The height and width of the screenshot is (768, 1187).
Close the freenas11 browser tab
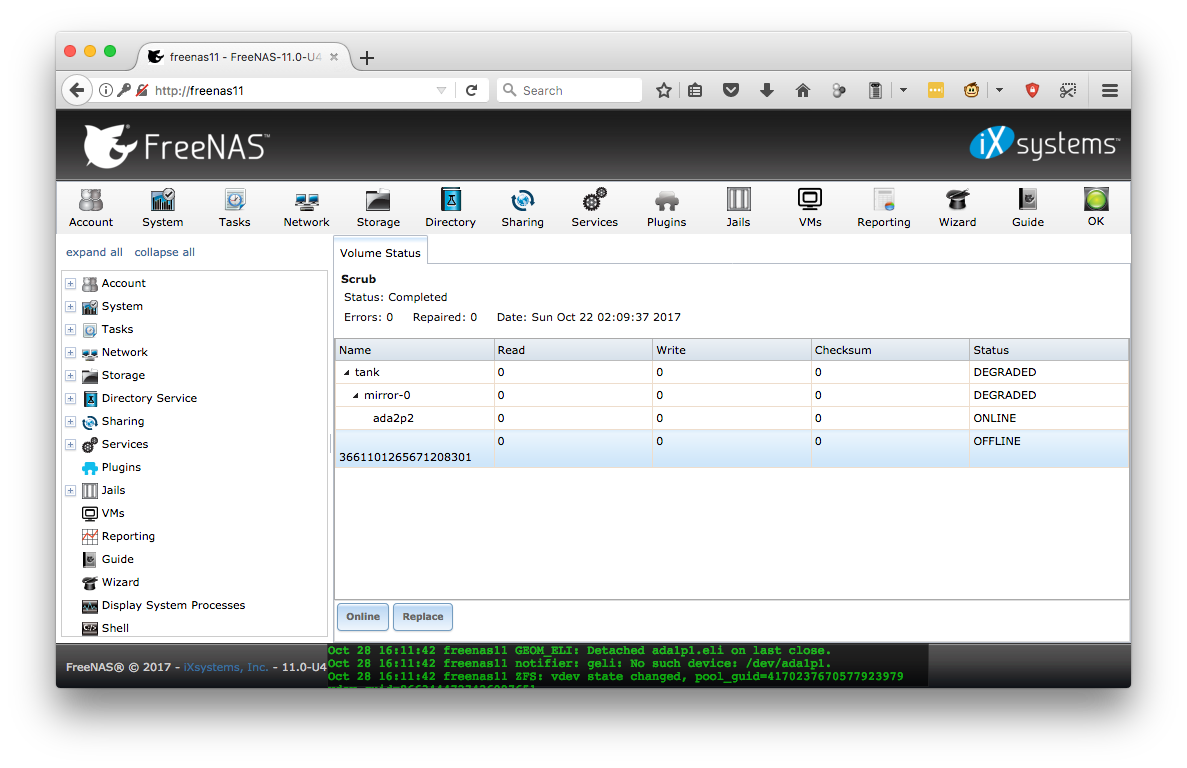tap(334, 57)
